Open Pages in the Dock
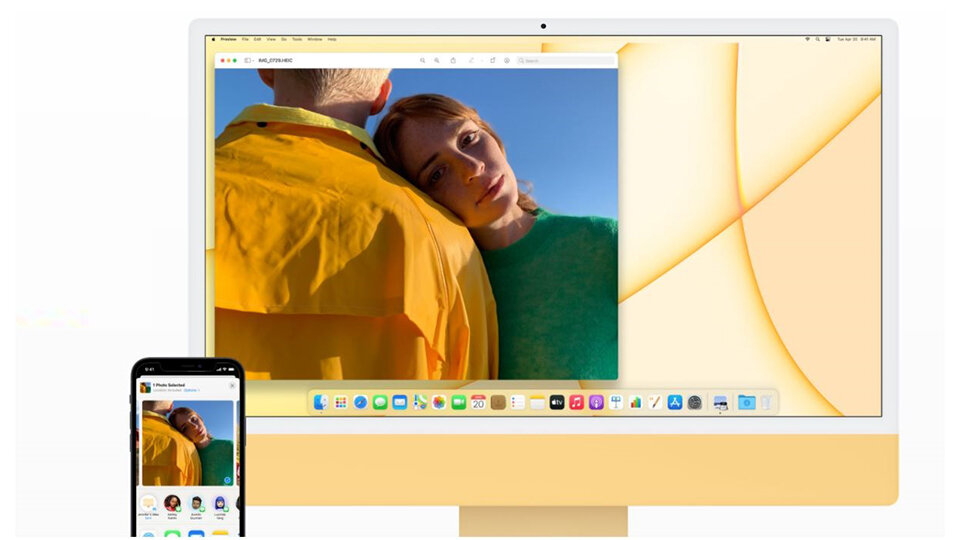The height and width of the screenshot is (540, 960). [x=655, y=402]
